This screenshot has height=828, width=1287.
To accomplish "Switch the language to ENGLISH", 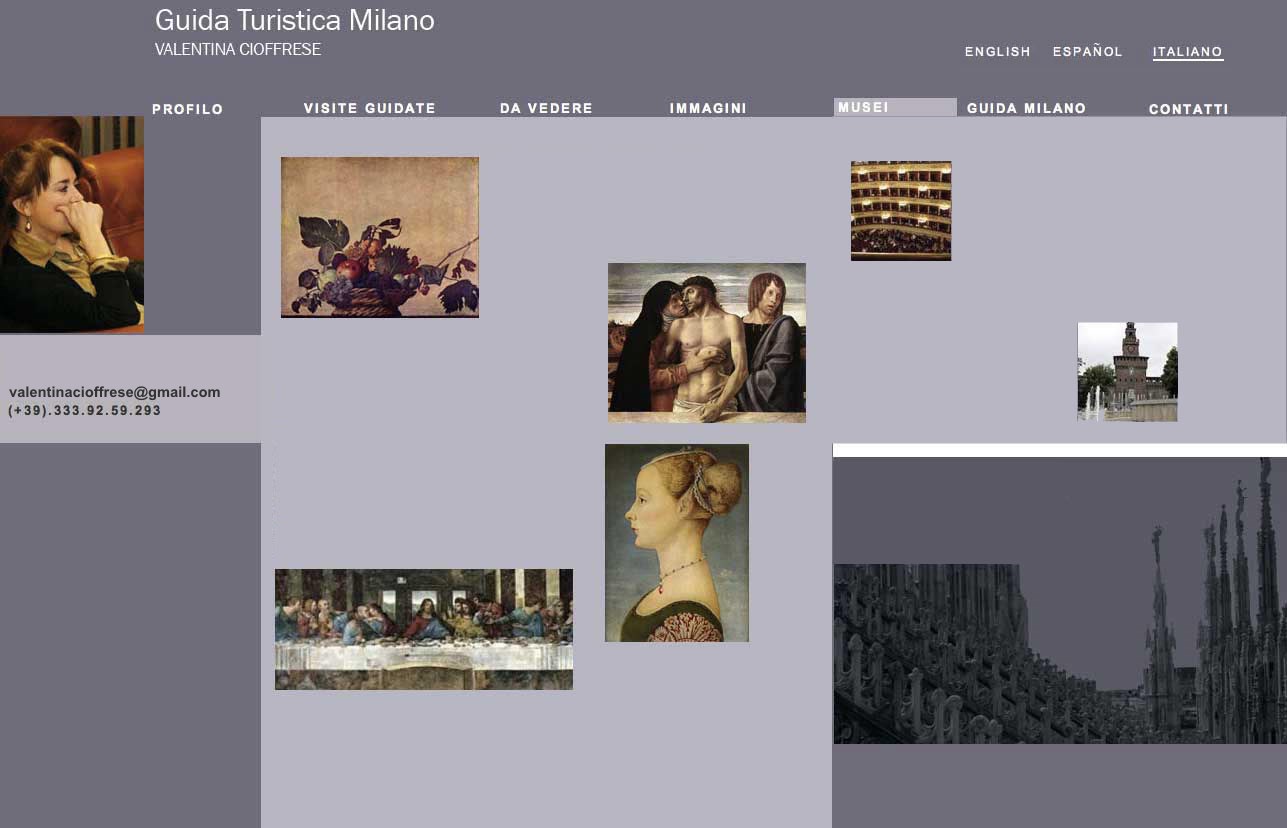I will pyautogui.click(x=997, y=52).
